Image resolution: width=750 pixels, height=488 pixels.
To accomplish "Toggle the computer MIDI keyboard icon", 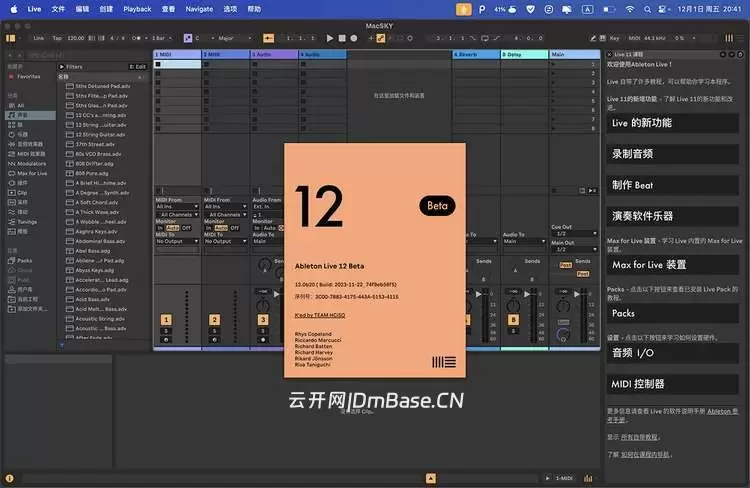I will 602,38.
